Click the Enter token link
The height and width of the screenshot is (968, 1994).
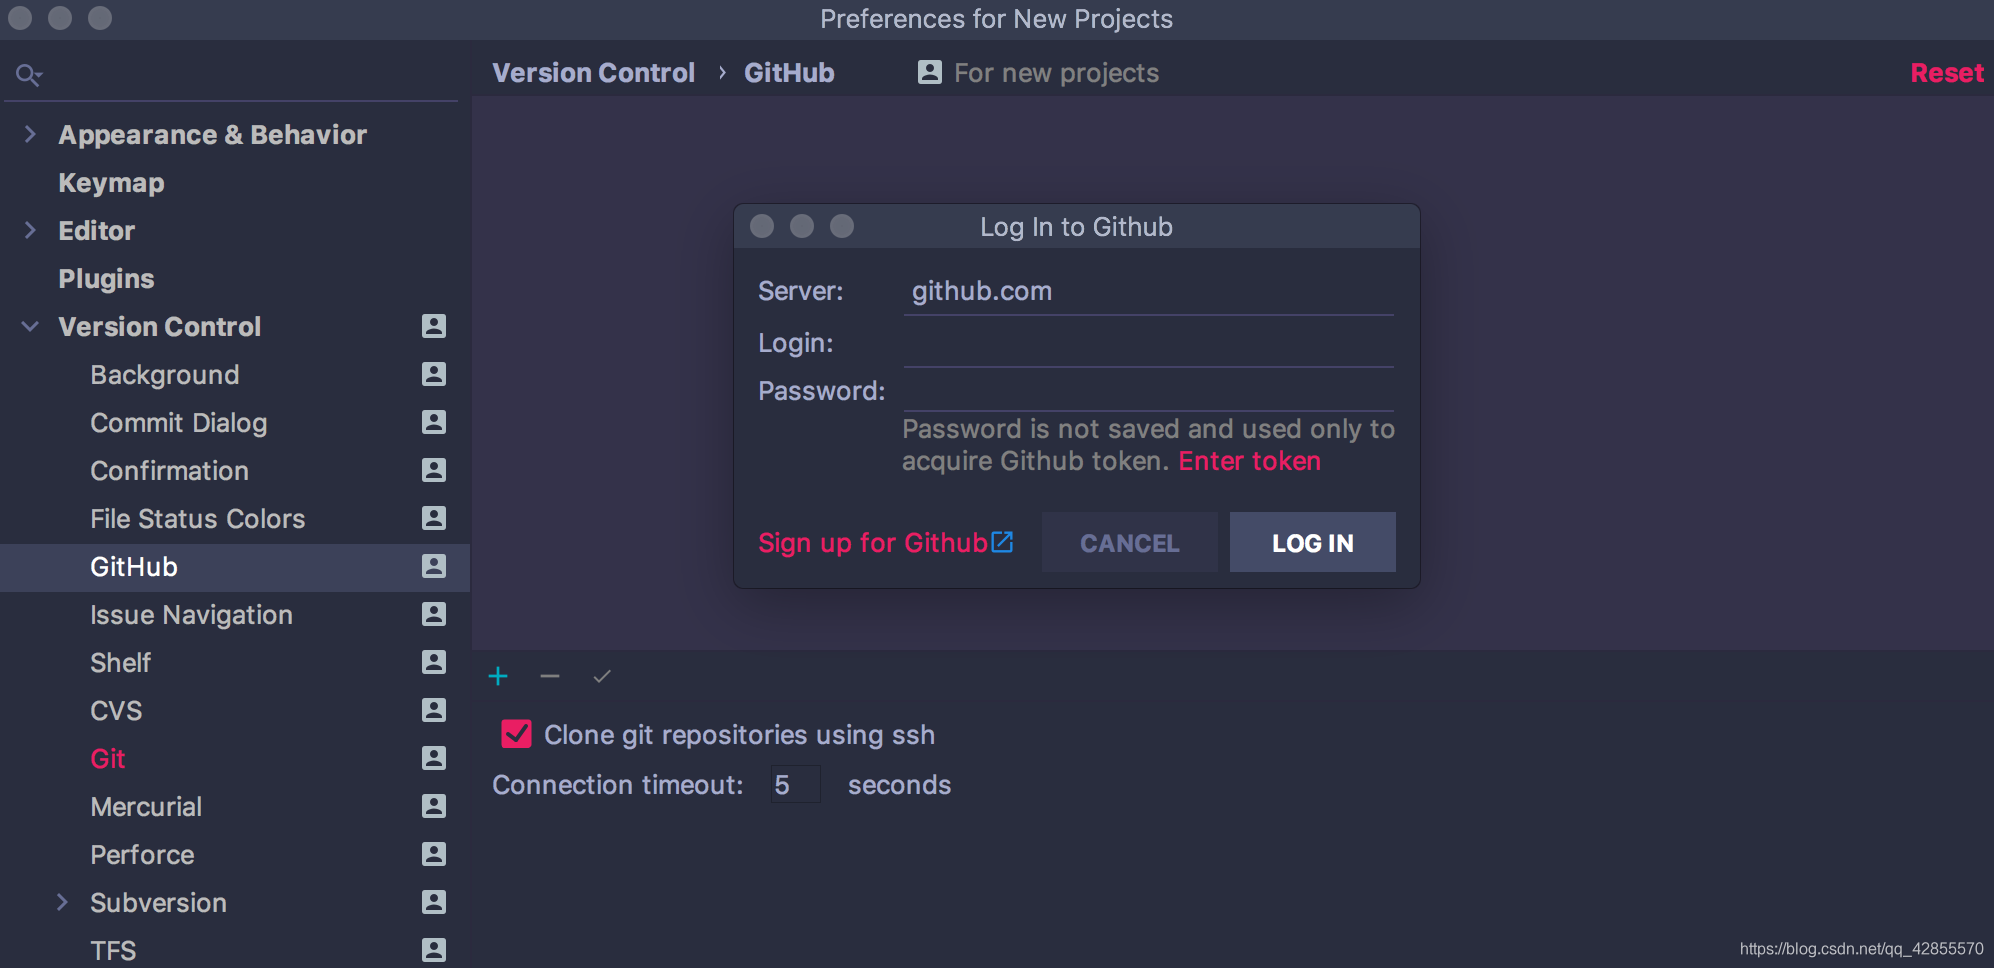pyautogui.click(x=1249, y=461)
